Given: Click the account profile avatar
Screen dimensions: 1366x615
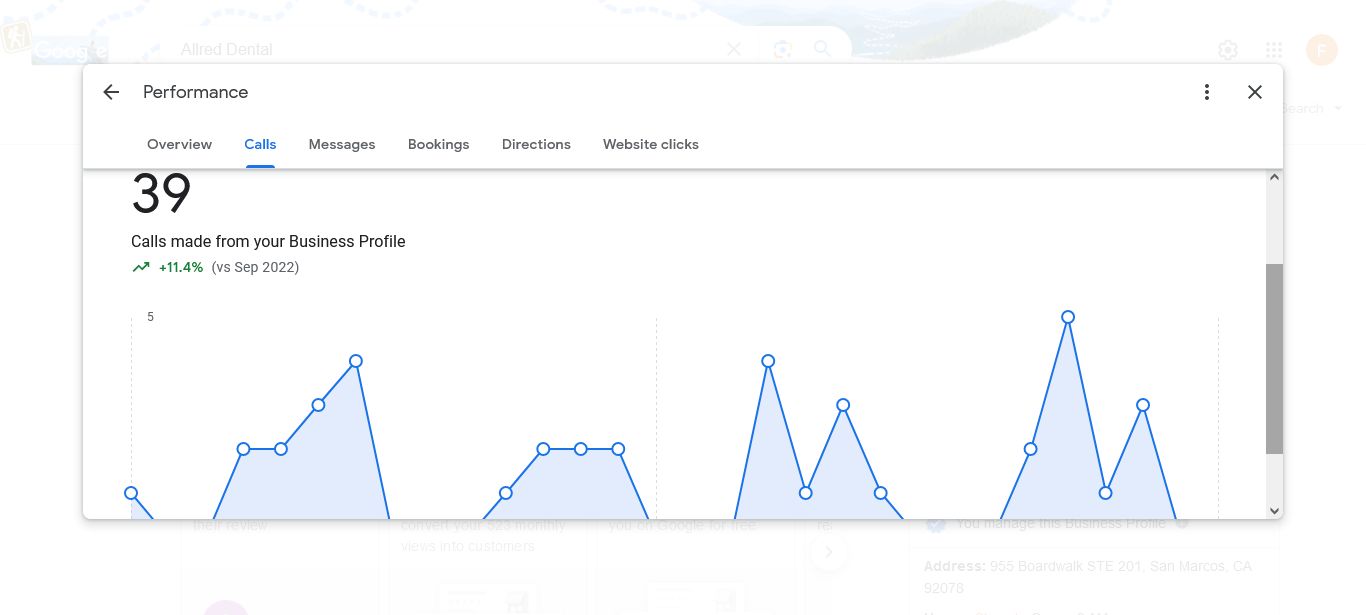Looking at the screenshot, I should pyautogui.click(x=1322, y=50).
